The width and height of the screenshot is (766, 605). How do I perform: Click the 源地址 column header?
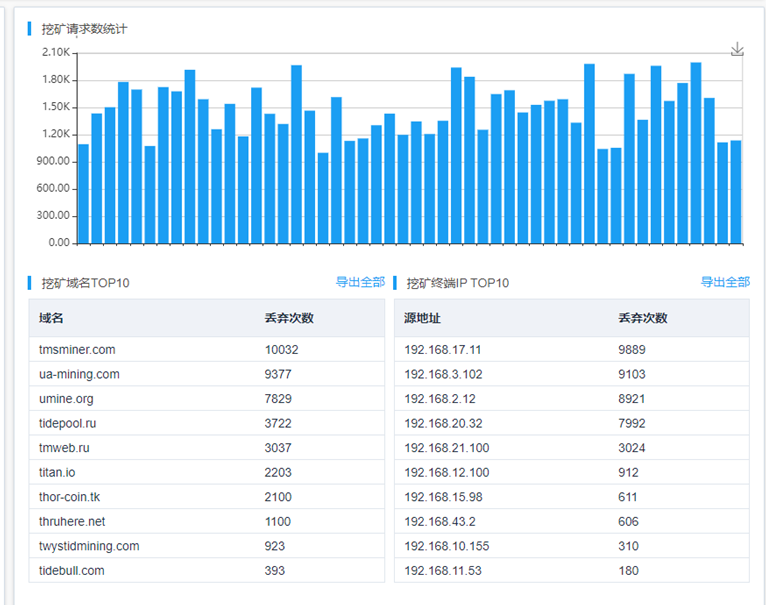point(422,318)
